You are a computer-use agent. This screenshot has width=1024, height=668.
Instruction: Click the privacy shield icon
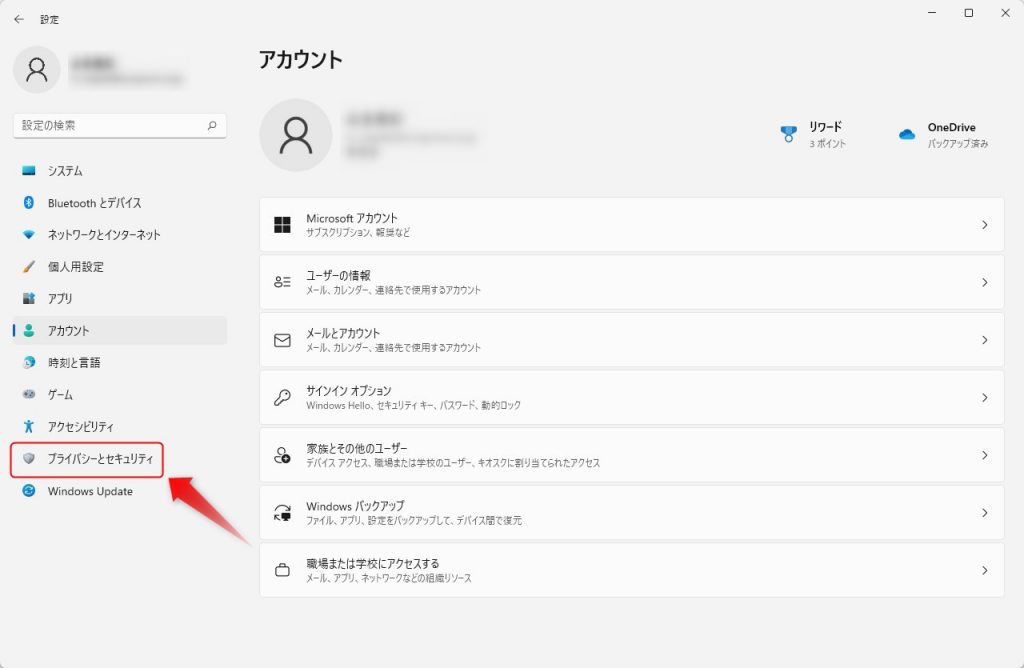tap(29, 458)
